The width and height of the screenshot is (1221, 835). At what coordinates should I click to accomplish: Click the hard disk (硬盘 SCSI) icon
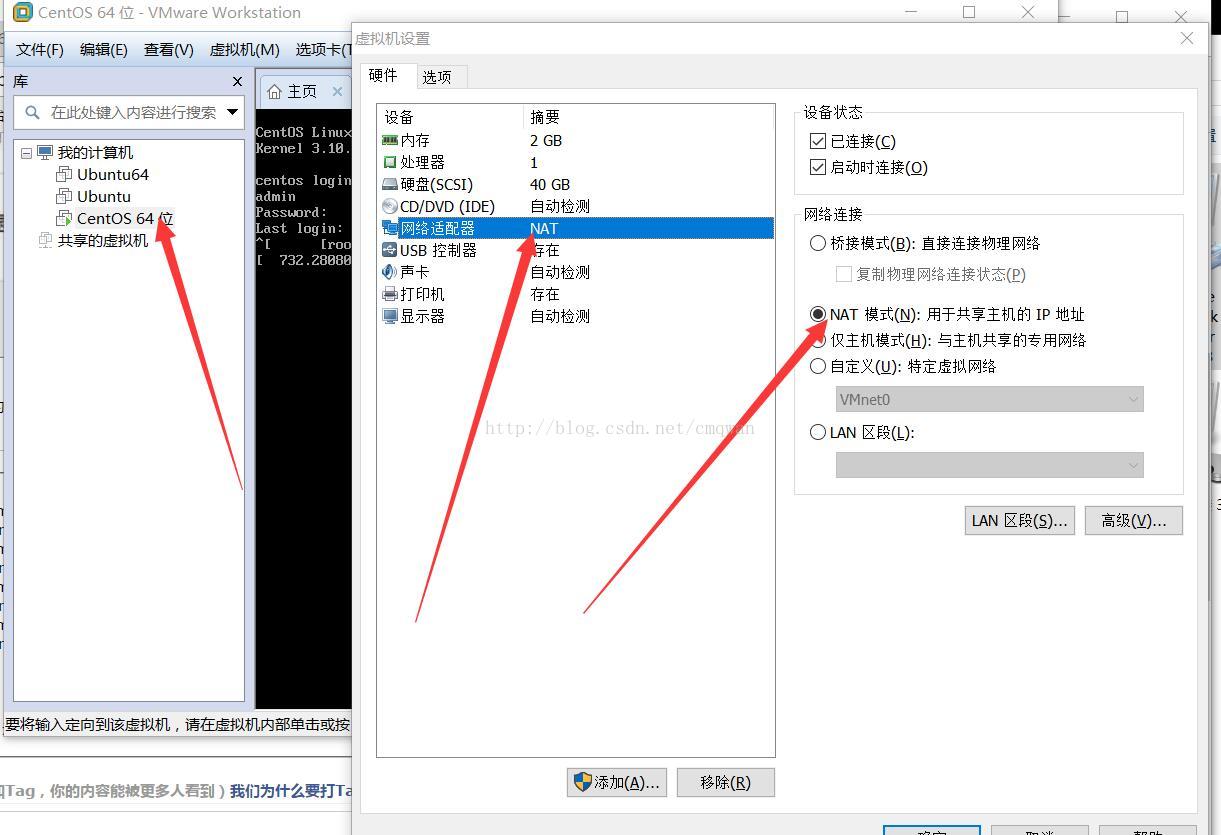click(390, 185)
